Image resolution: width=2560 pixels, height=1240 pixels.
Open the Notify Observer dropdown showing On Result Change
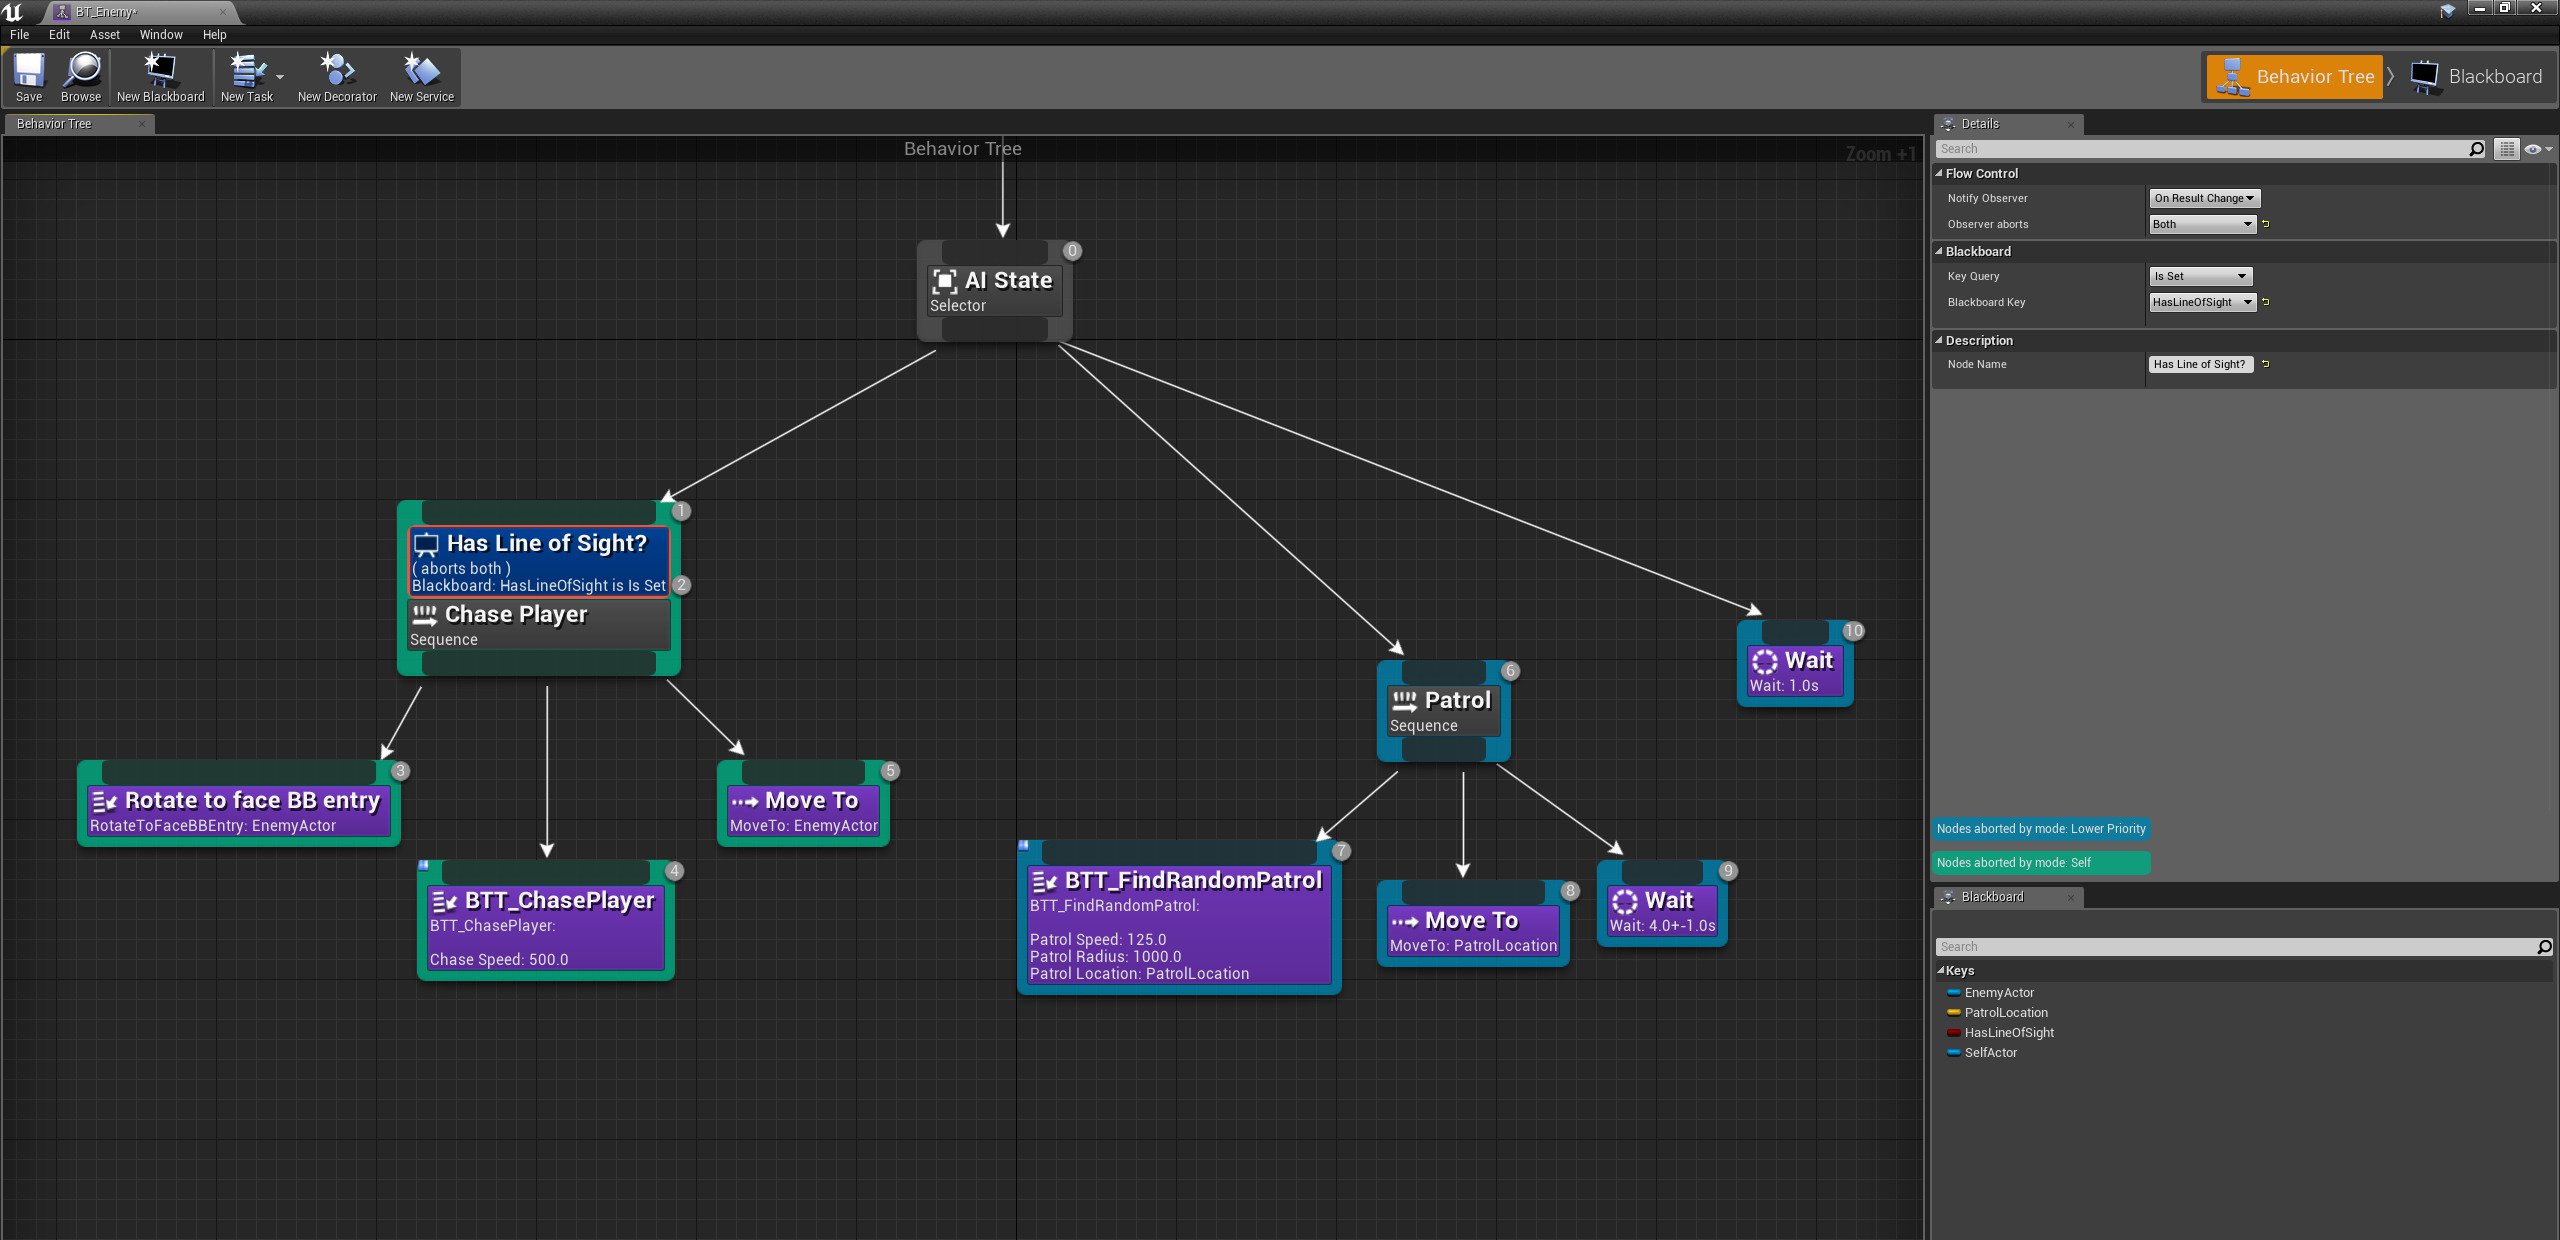point(2204,197)
